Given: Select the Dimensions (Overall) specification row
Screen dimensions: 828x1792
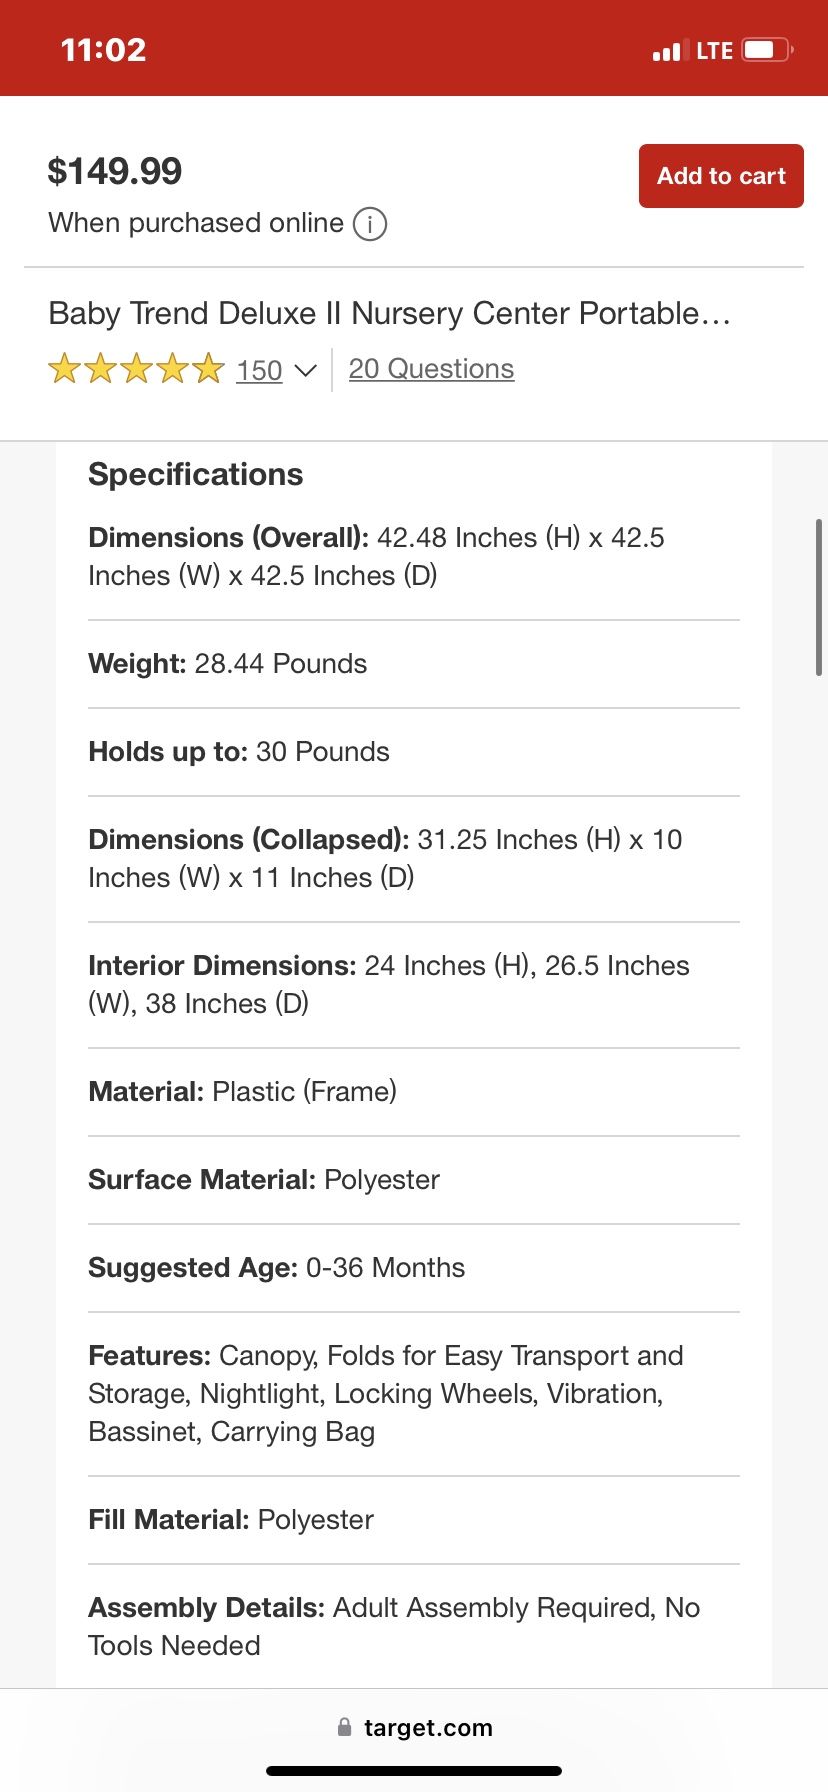Looking at the screenshot, I should coord(414,557).
